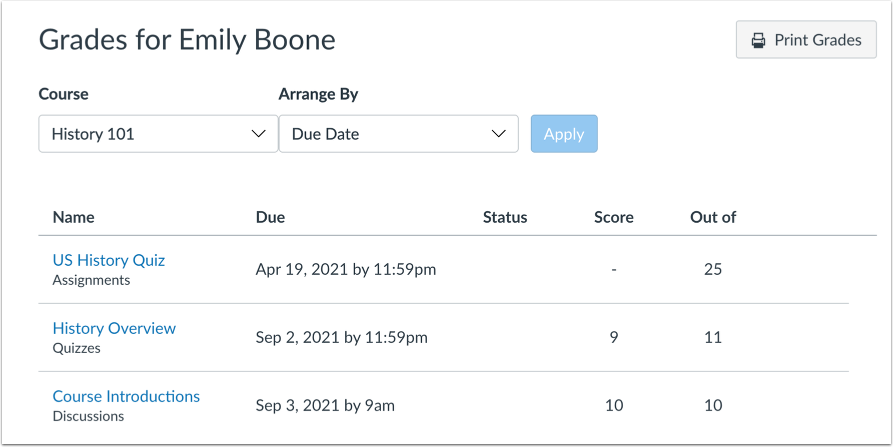Screen dimensions: 893x447
Task: Click the chevron arrow in Arrange By selector
Action: pyautogui.click(x=499, y=134)
